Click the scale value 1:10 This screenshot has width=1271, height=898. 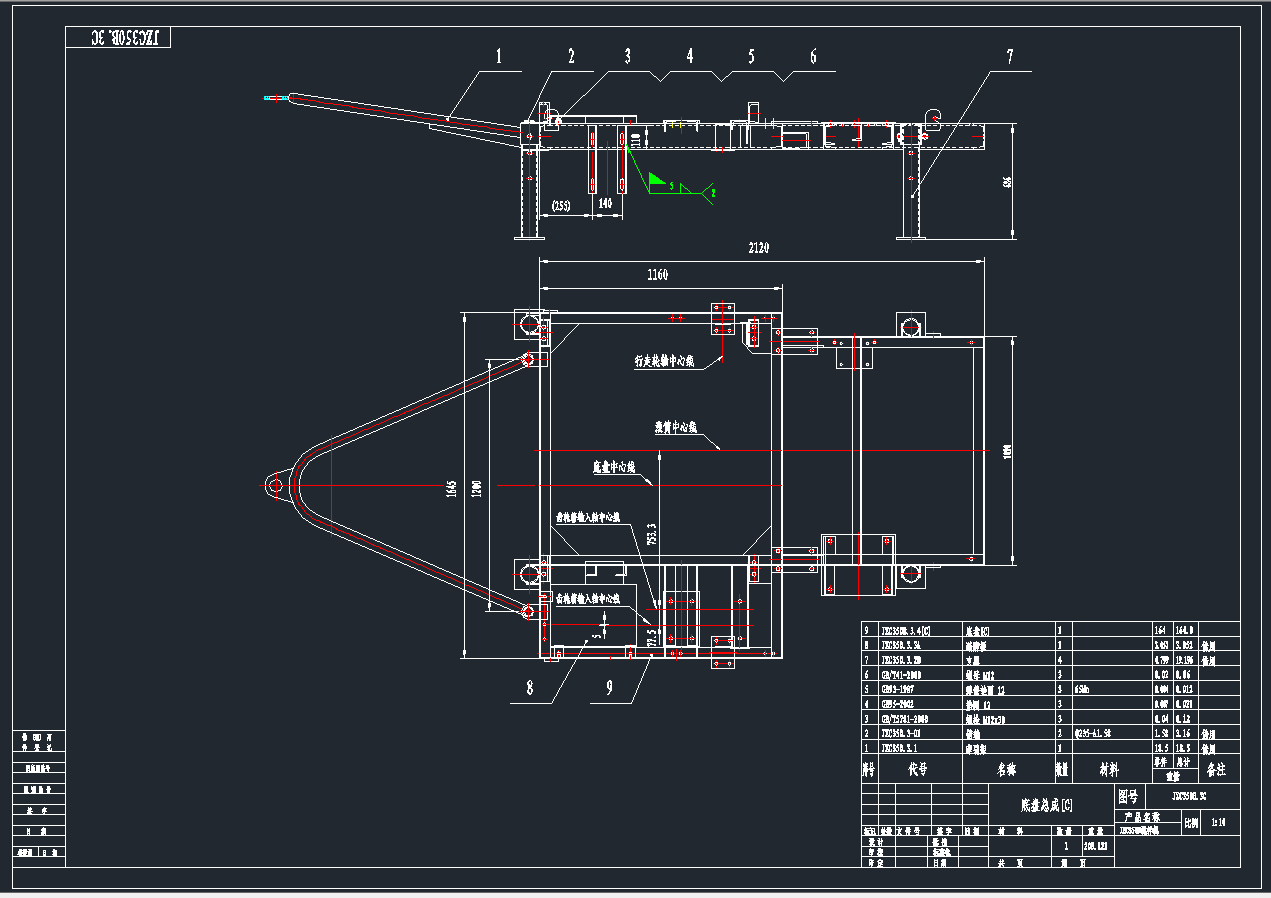[x=1220, y=823]
